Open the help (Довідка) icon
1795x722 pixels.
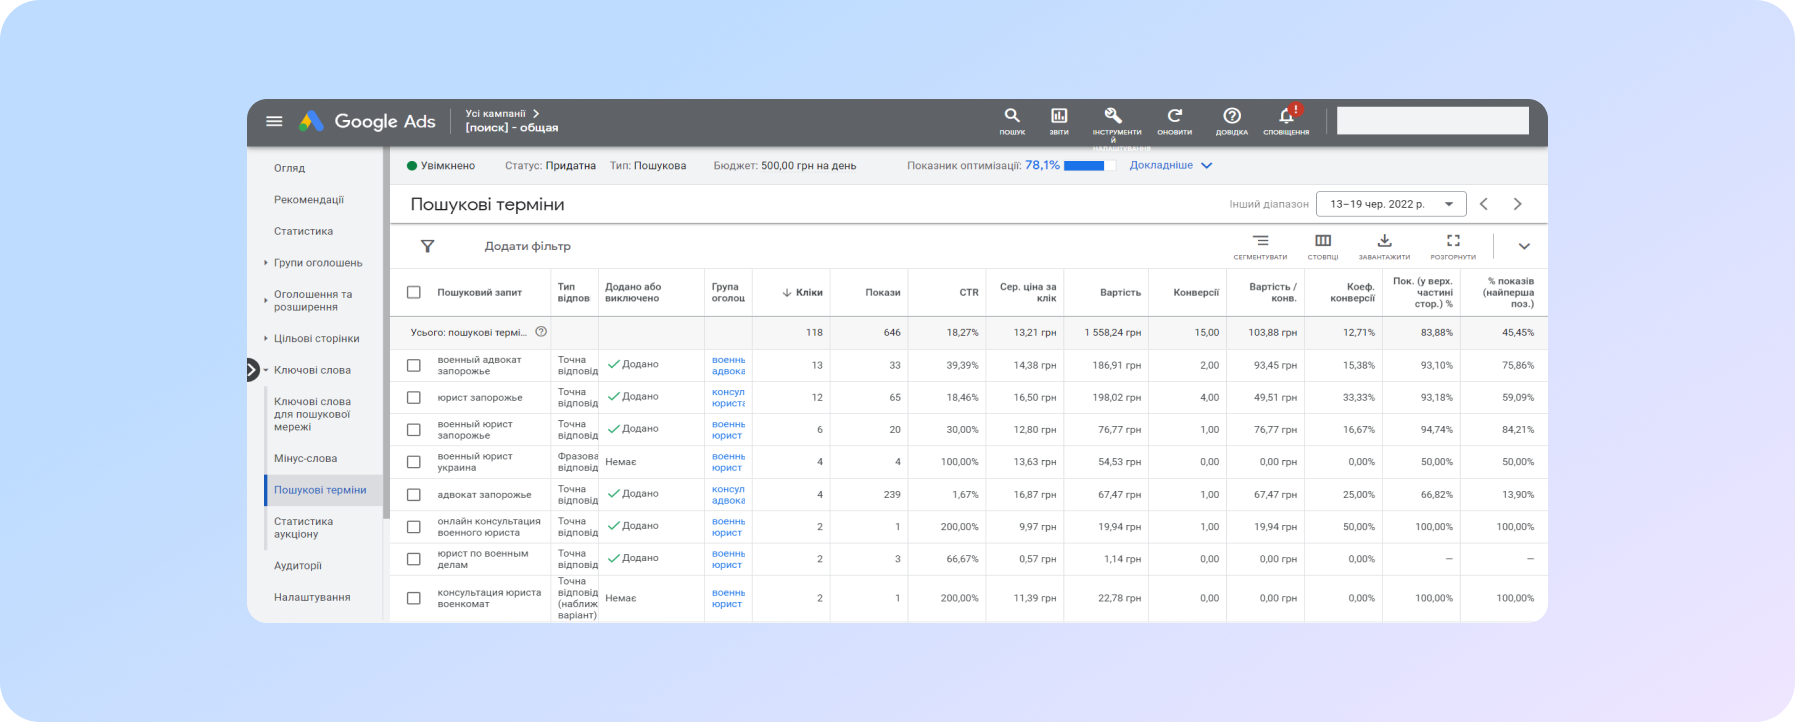click(x=1232, y=121)
